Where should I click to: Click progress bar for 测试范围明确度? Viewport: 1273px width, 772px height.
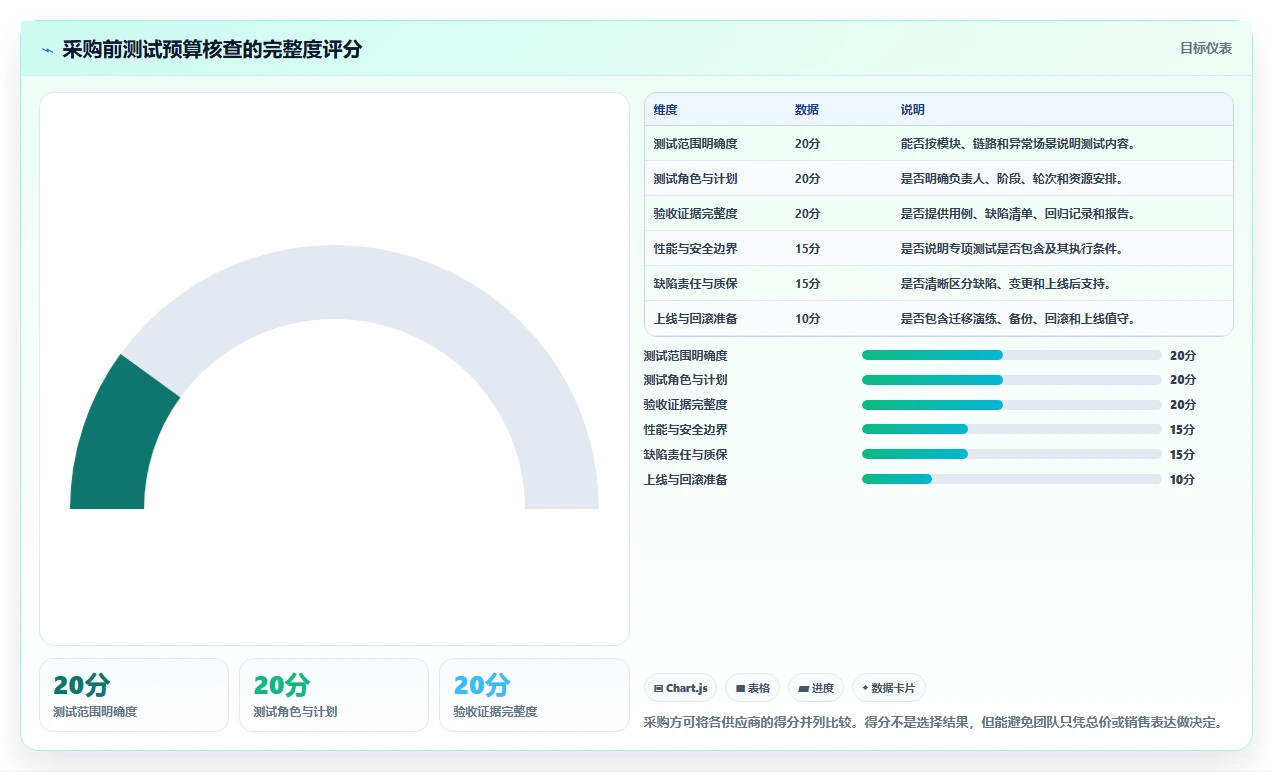pos(1012,355)
